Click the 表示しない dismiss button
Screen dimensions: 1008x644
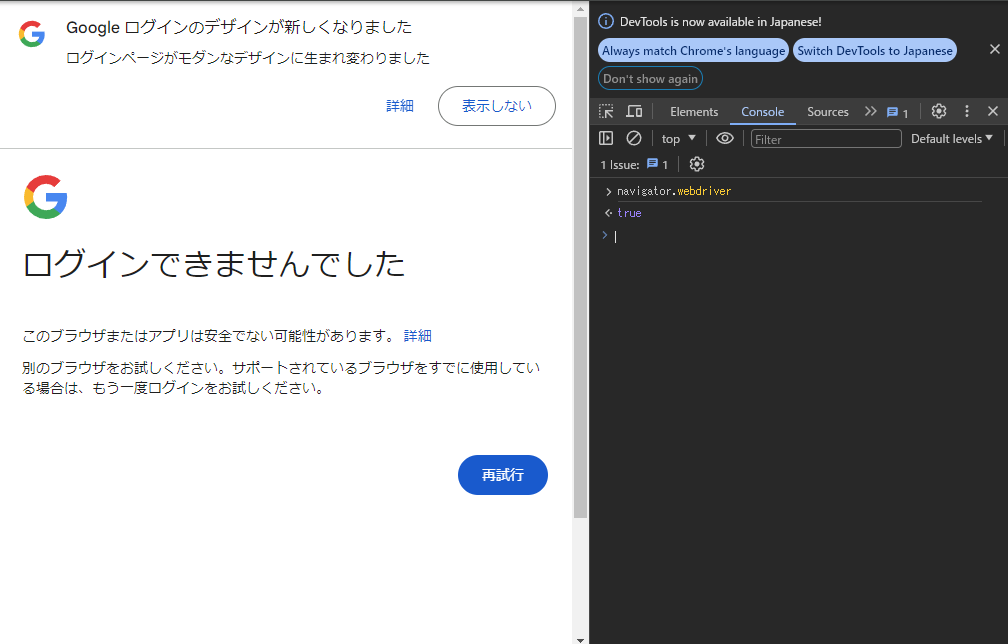click(496, 106)
